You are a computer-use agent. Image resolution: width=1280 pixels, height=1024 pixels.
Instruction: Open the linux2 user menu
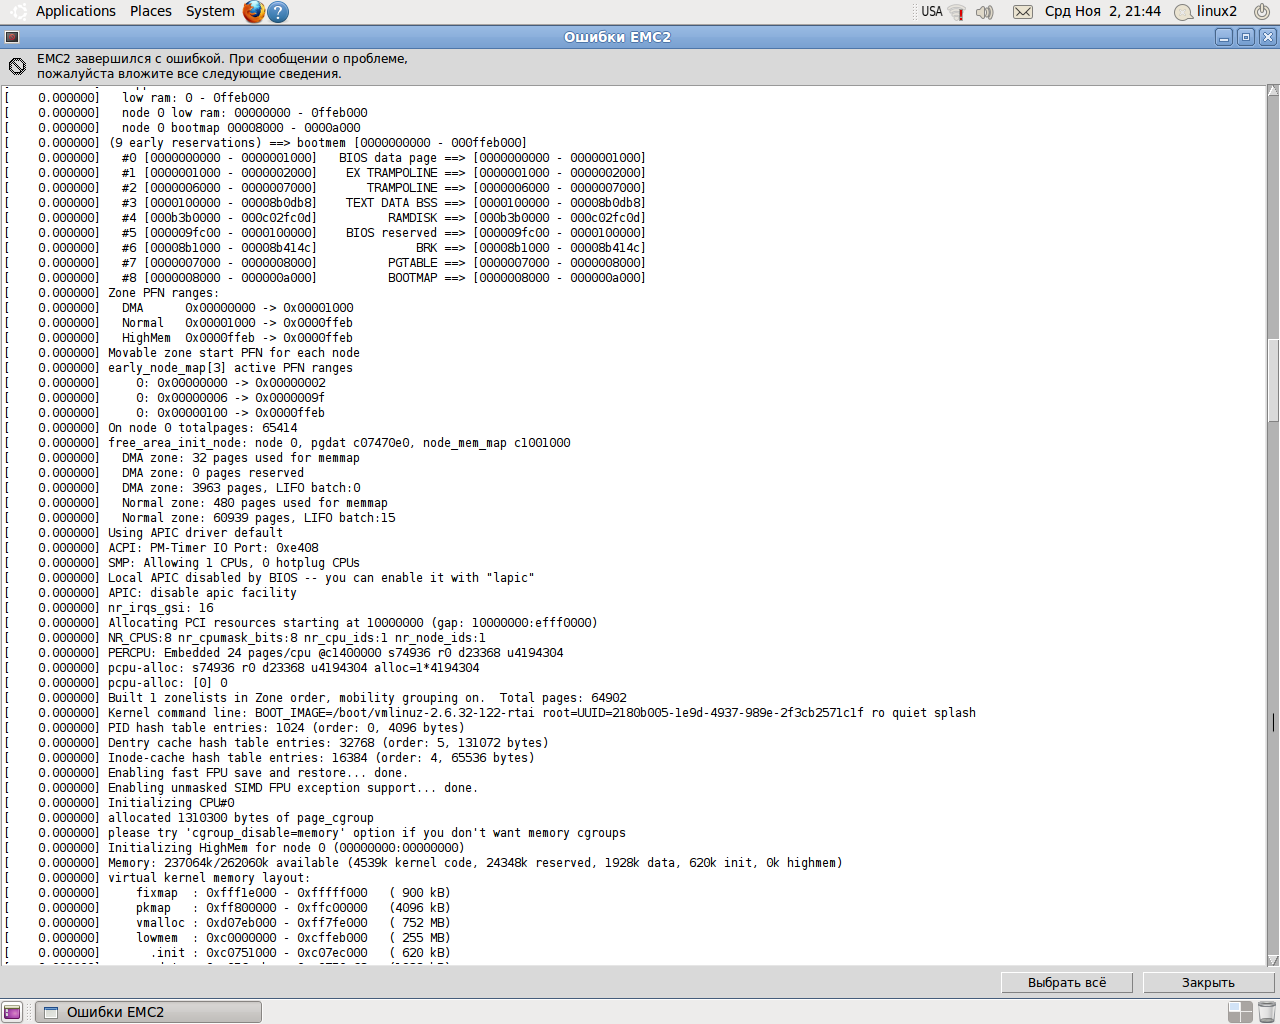point(1206,12)
